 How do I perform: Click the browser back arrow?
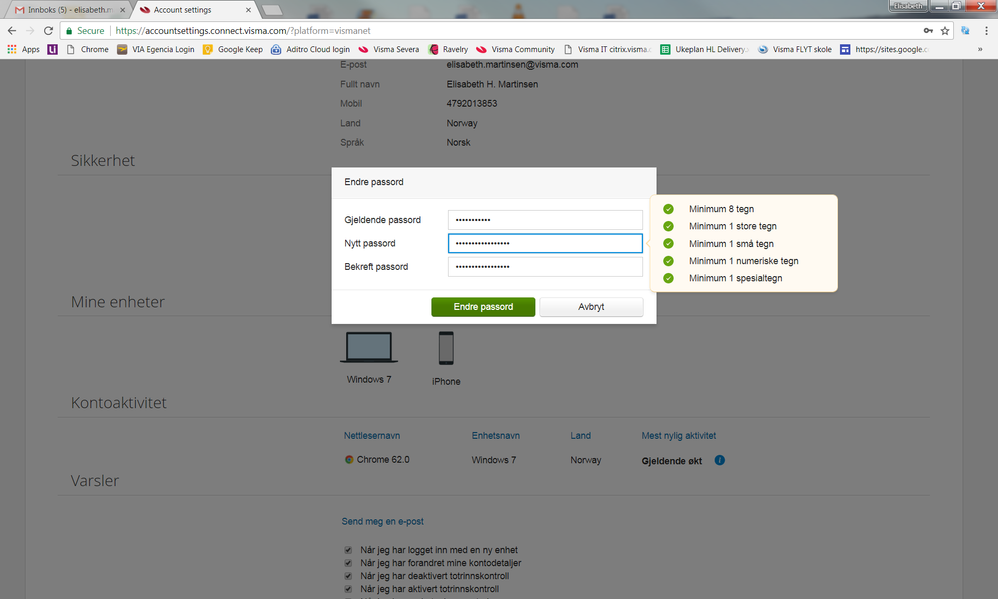pyautogui.click(x=11, y=31)
